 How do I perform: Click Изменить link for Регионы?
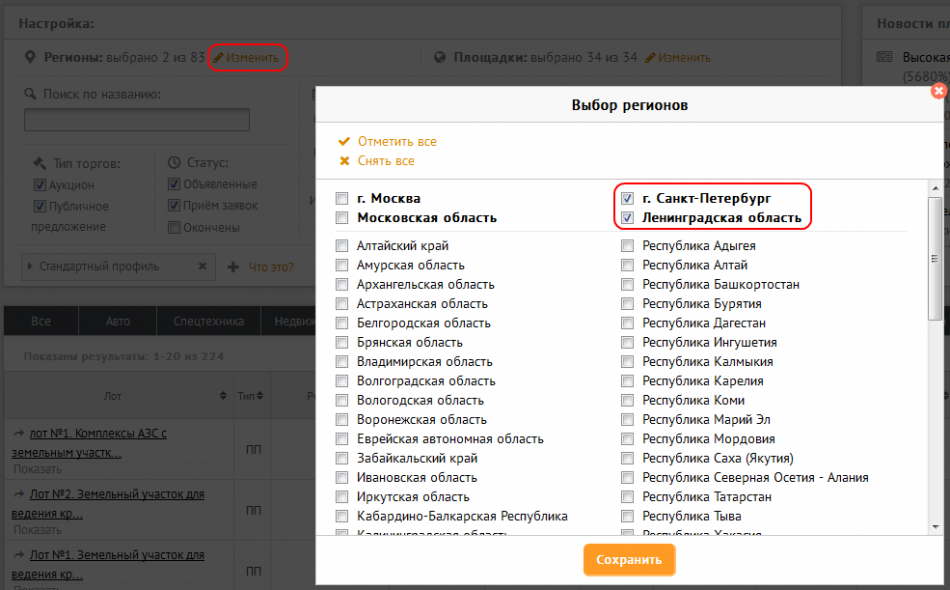pyautogui.click(x=252, y=58)
